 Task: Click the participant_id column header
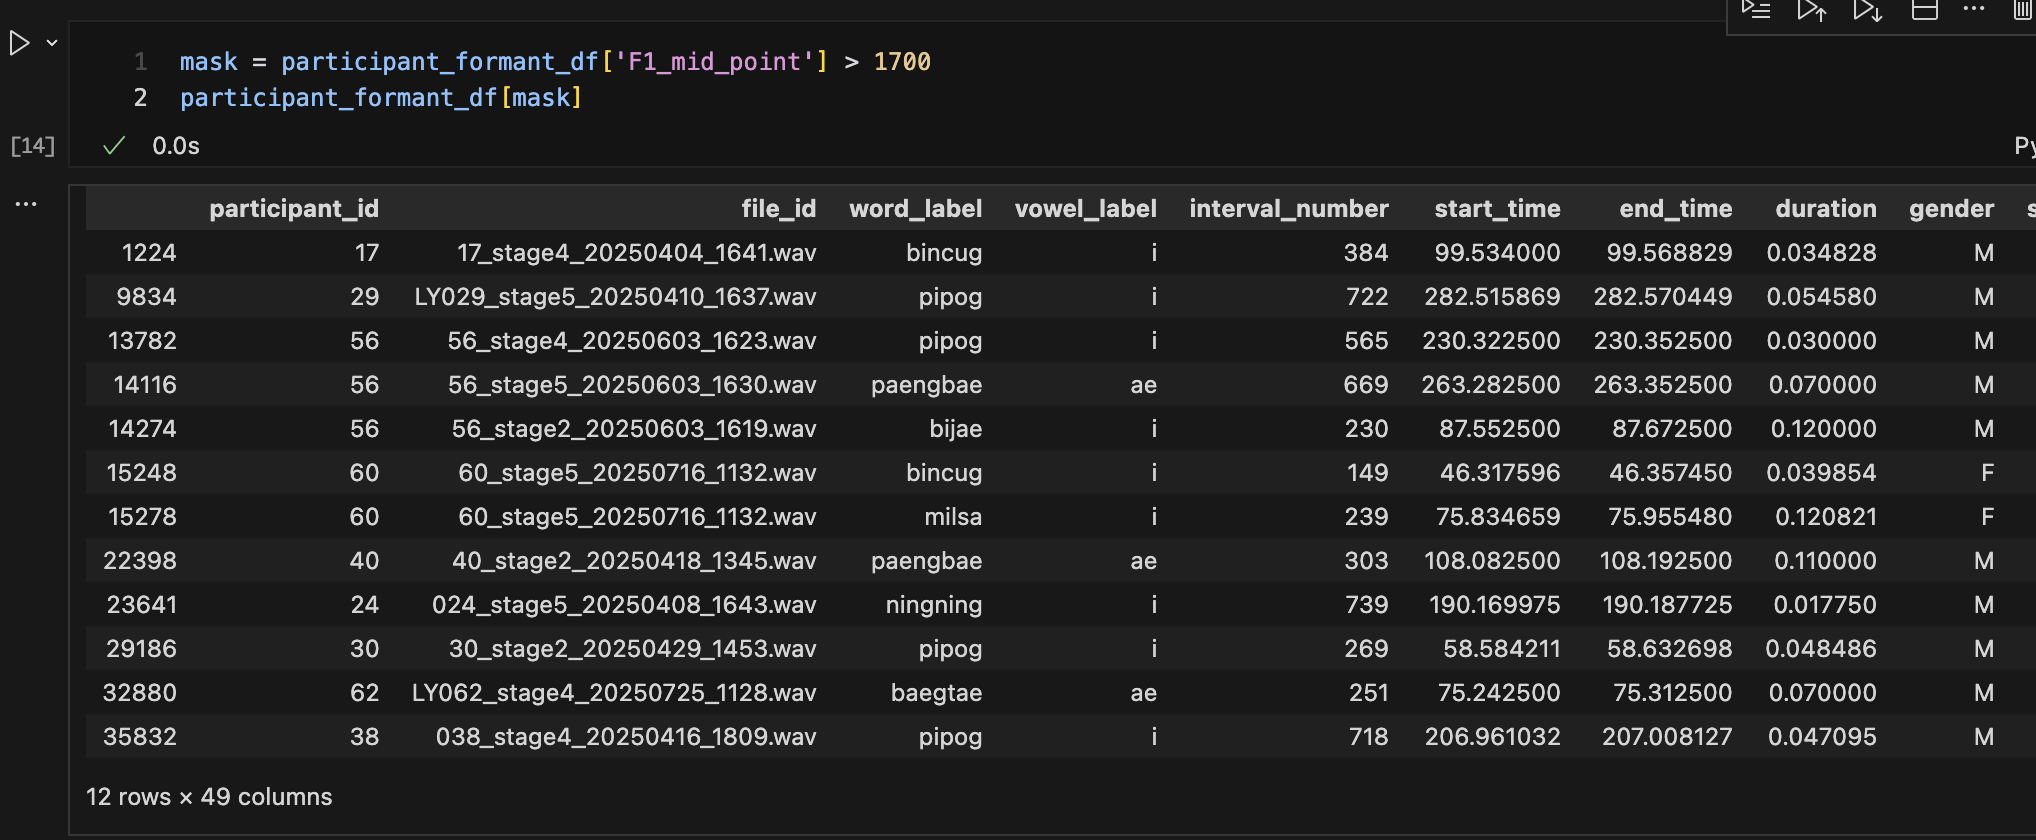coord(293,208)
